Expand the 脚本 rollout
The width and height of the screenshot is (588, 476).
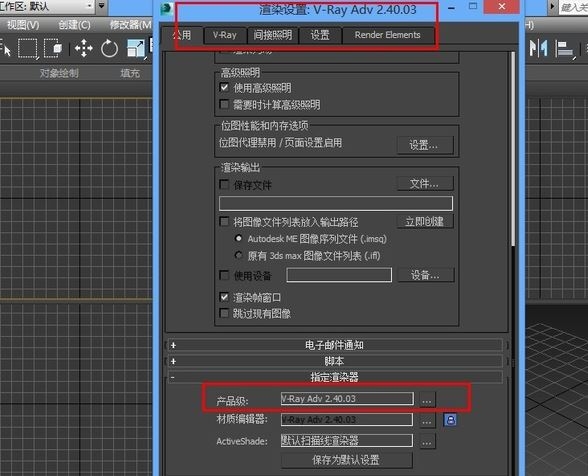click(334, 361)
